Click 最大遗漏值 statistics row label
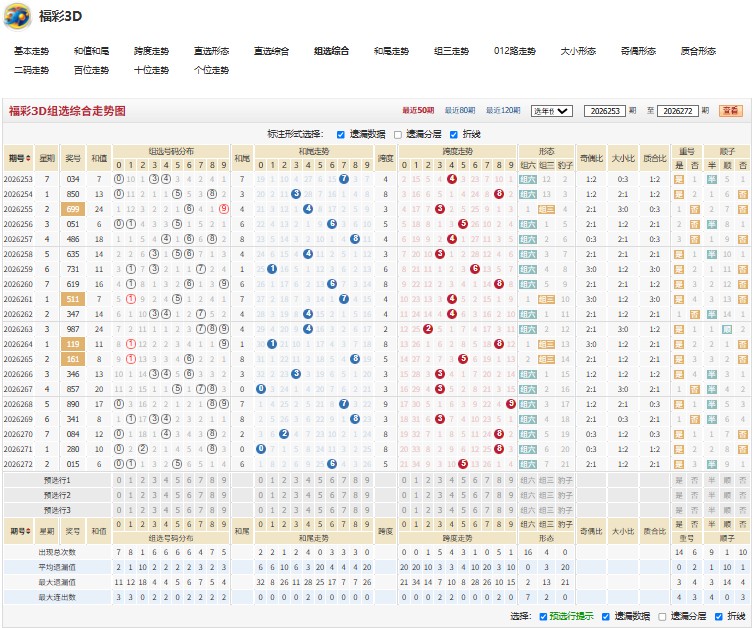The width and height of the screenshot is (753, 628). 57,582
